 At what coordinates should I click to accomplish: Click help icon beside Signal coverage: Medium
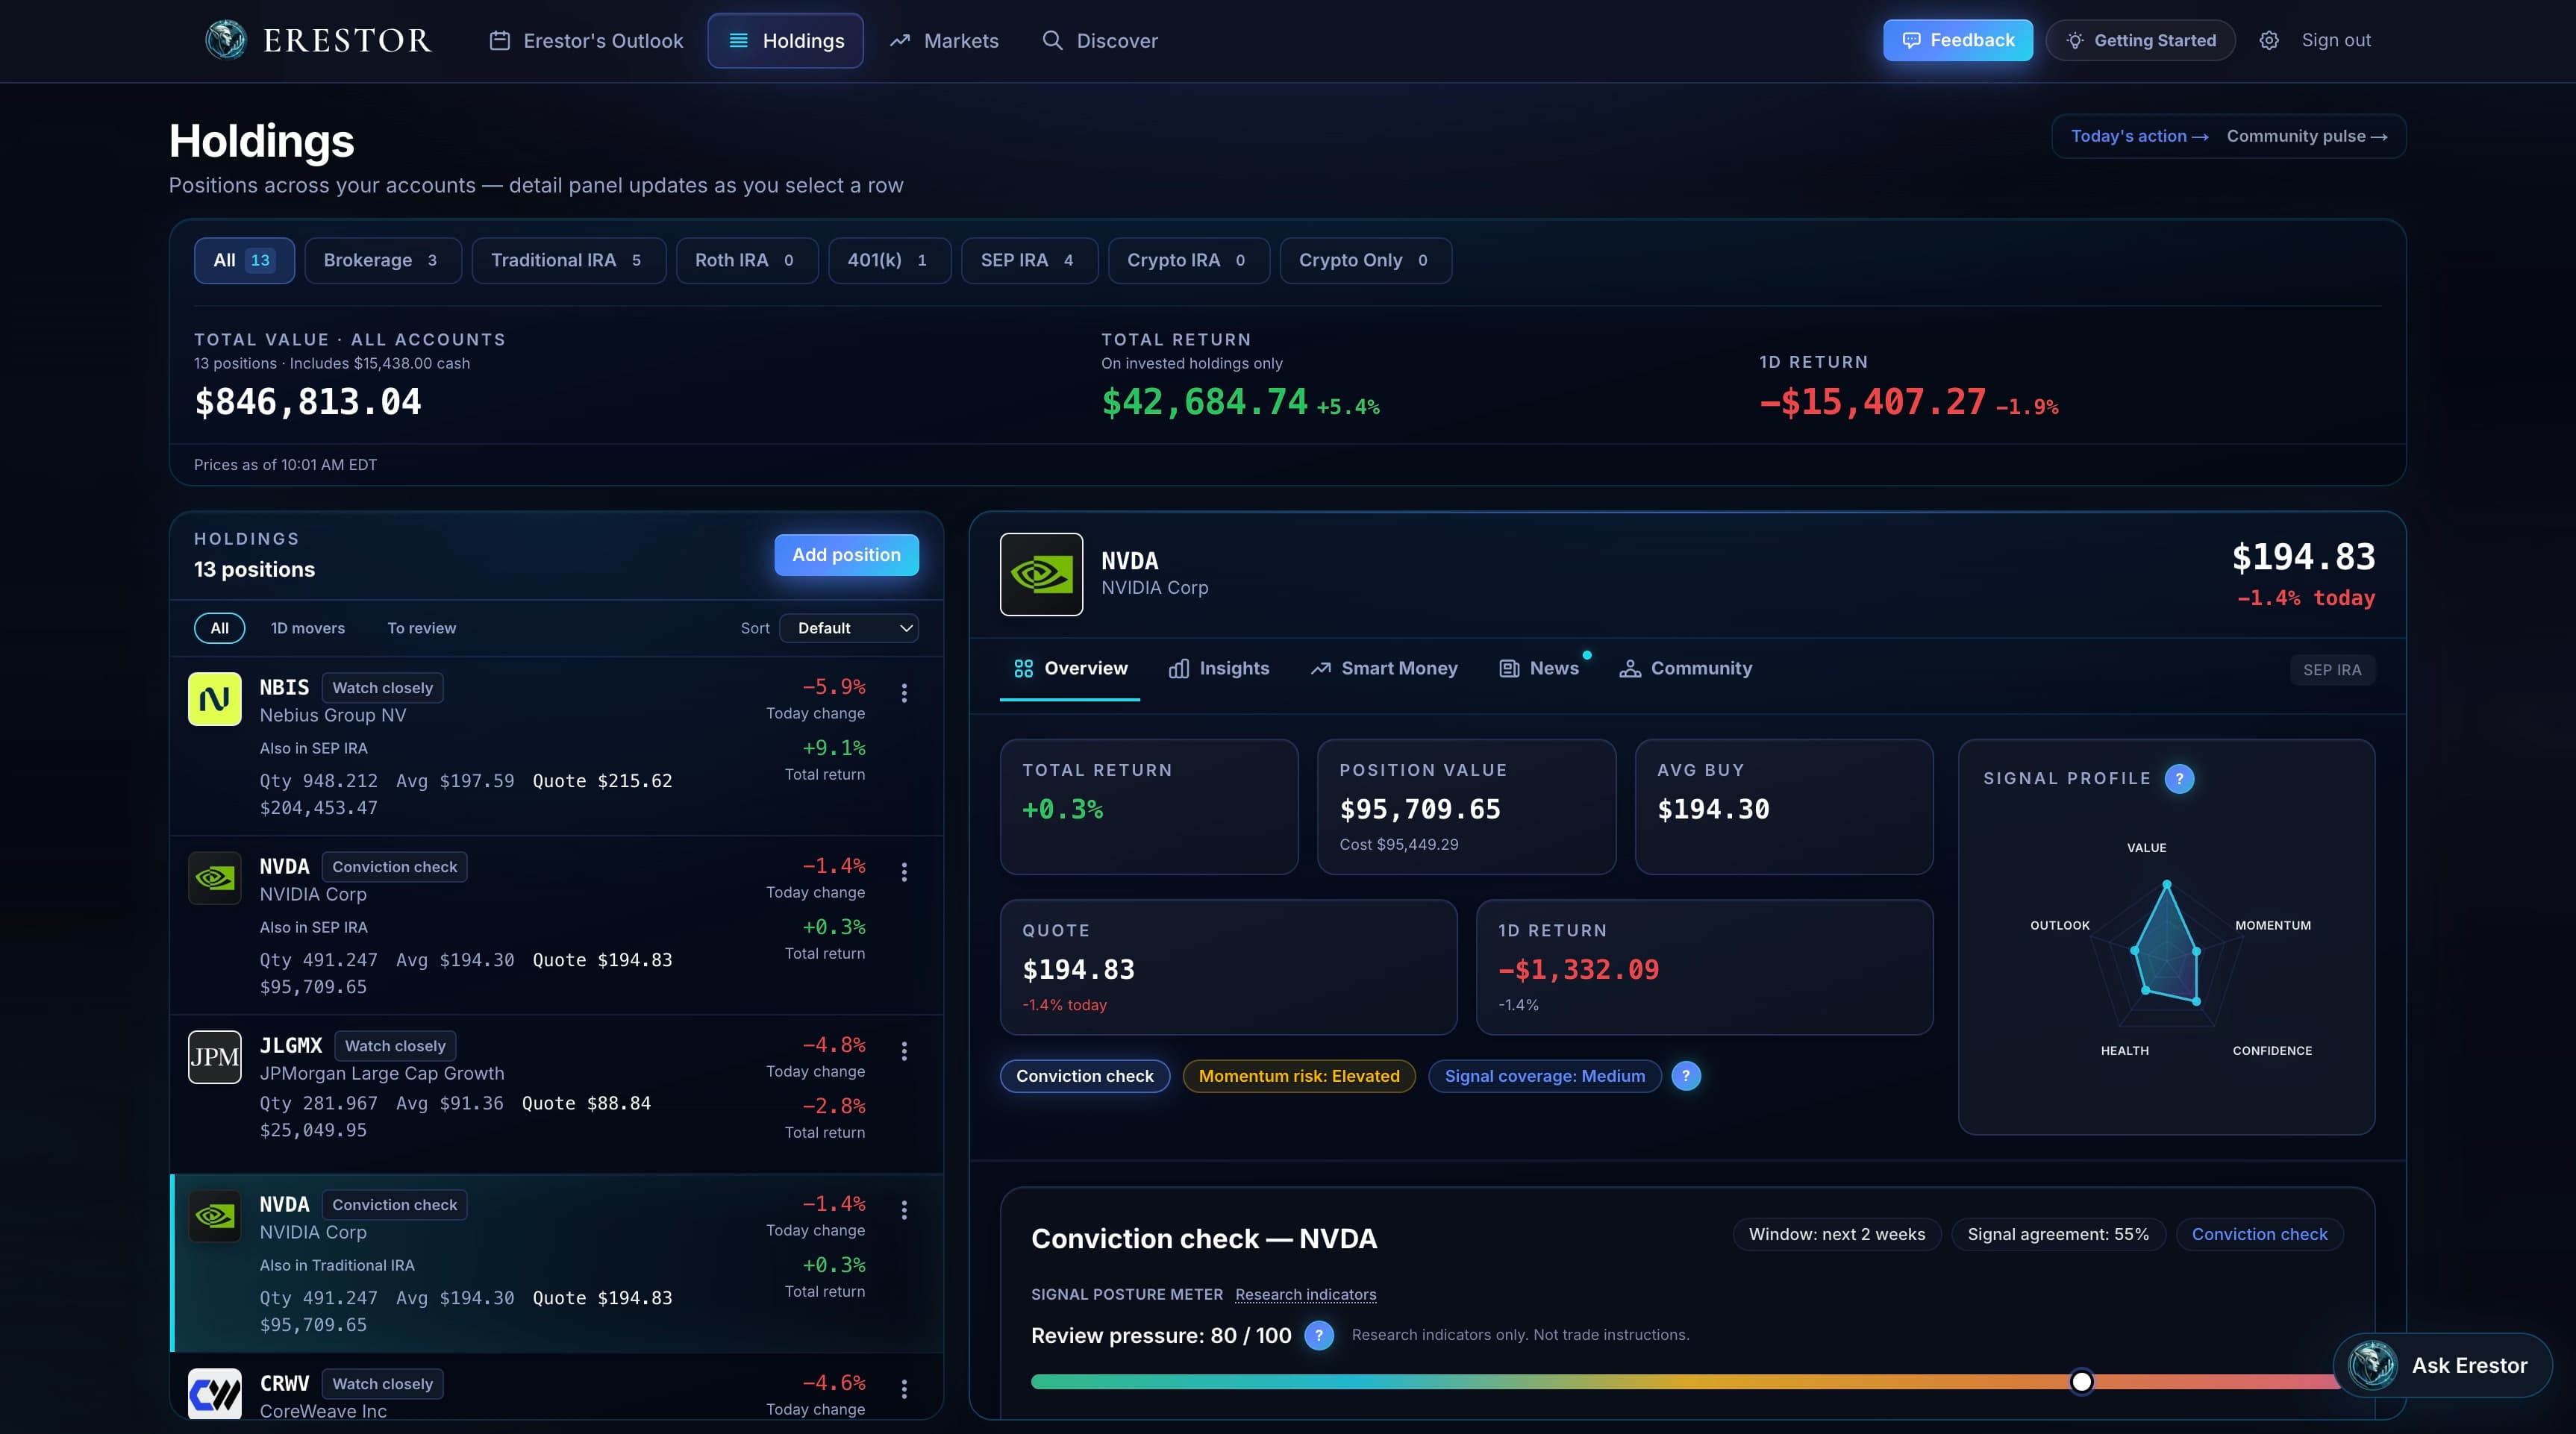(x=1686, y=1076)
